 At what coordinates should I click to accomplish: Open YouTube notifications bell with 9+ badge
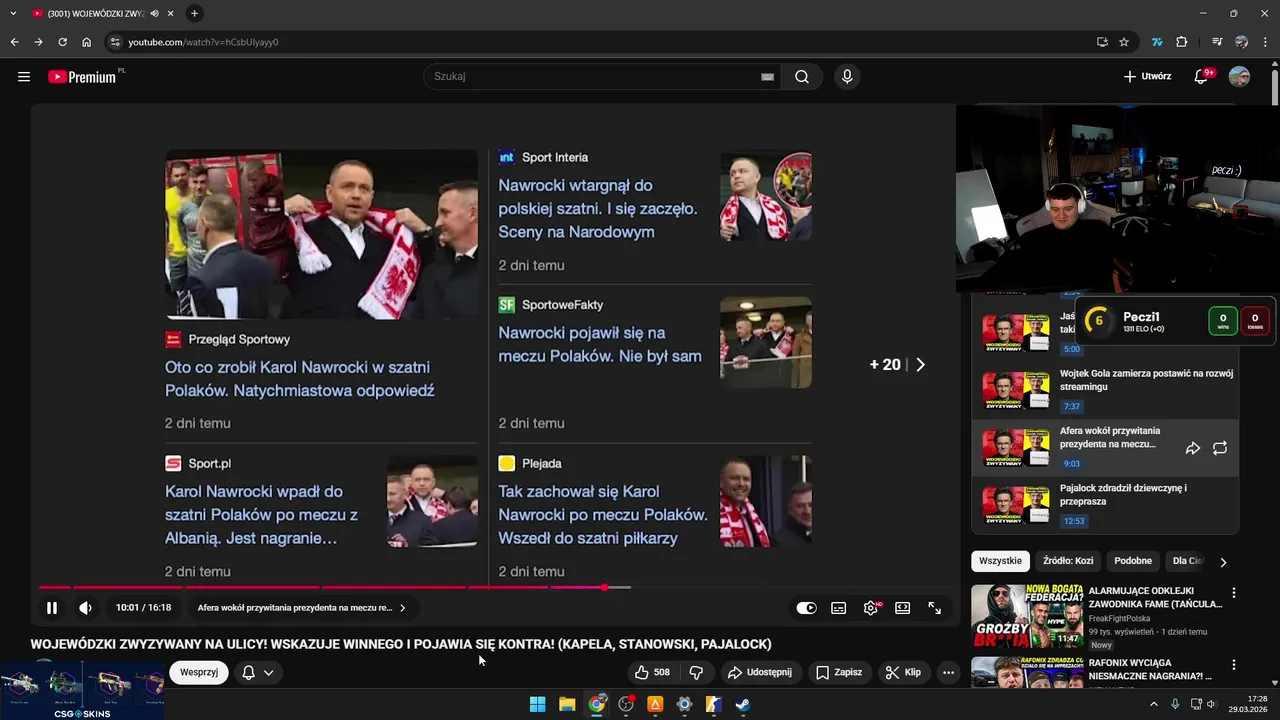click(1202, 76)
